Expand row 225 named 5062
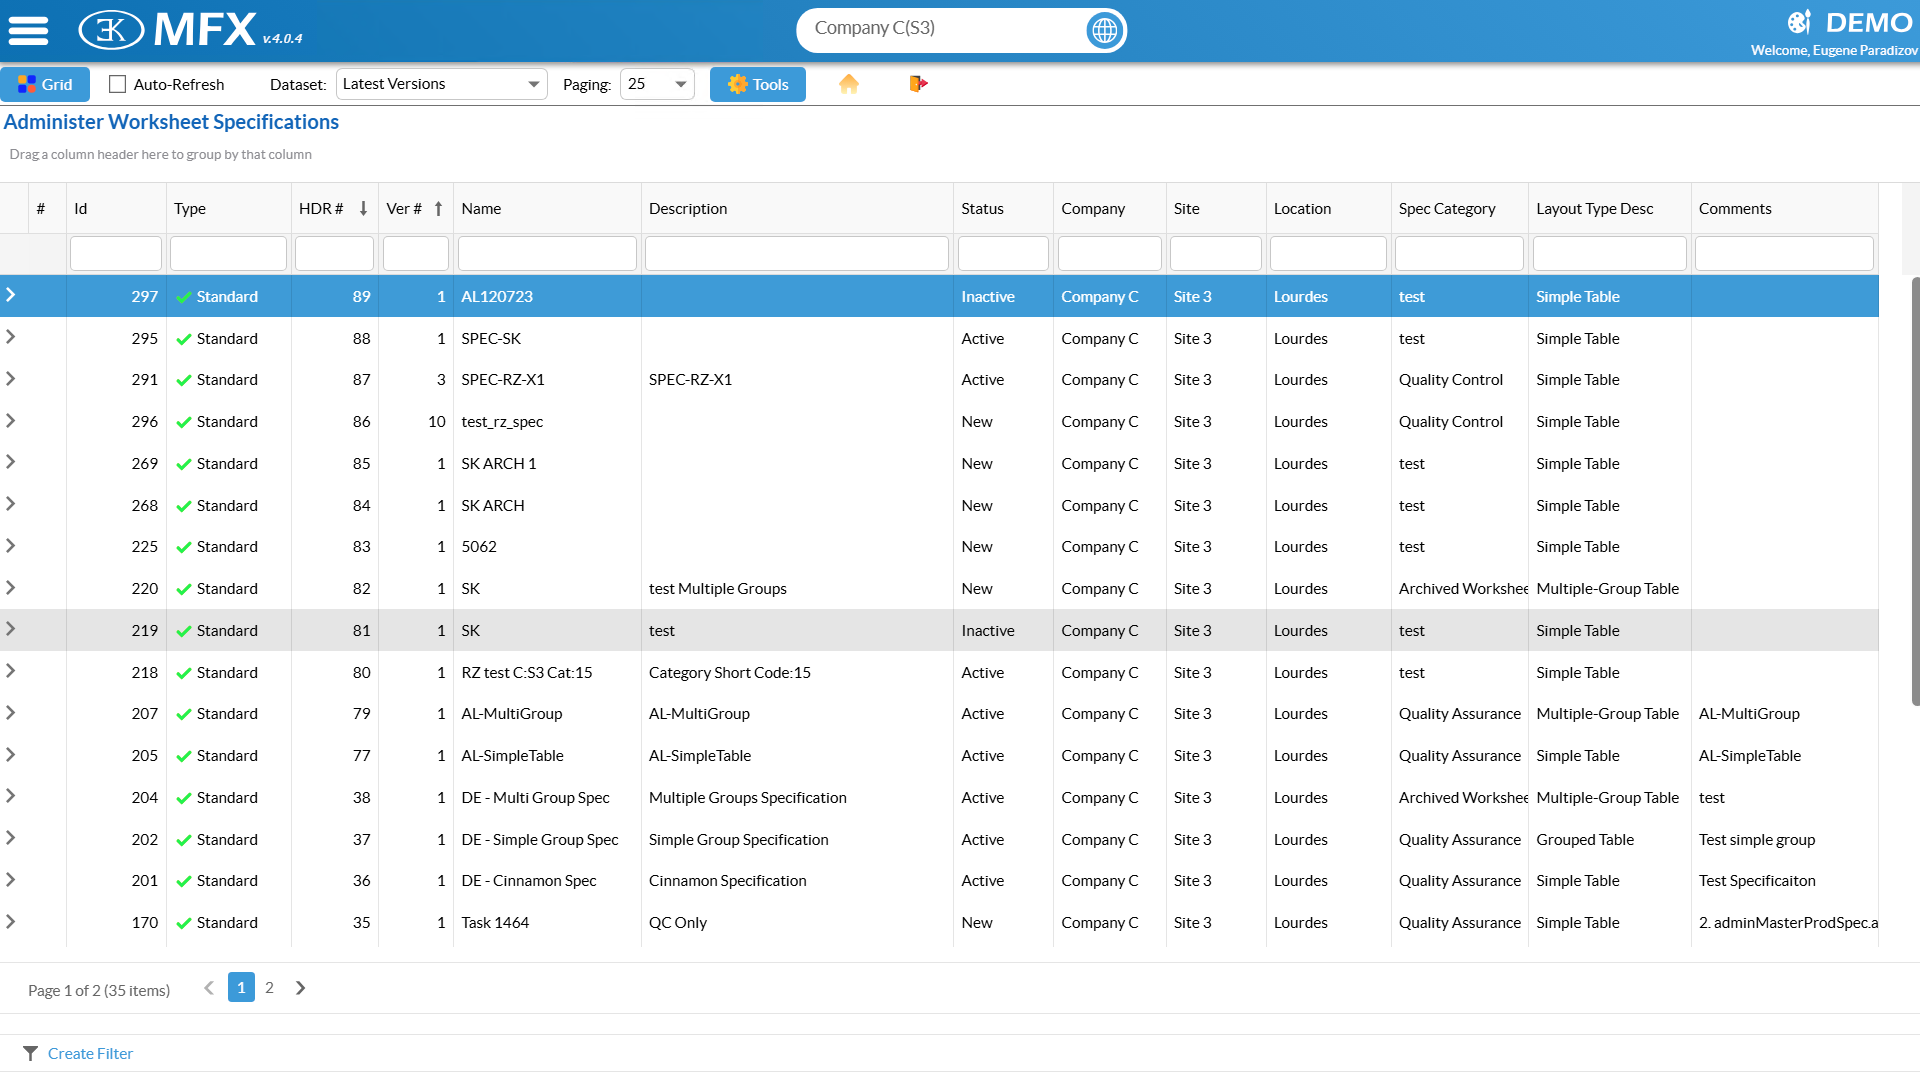Viewport: 1920px width, 1080px height. coord(11,546)
